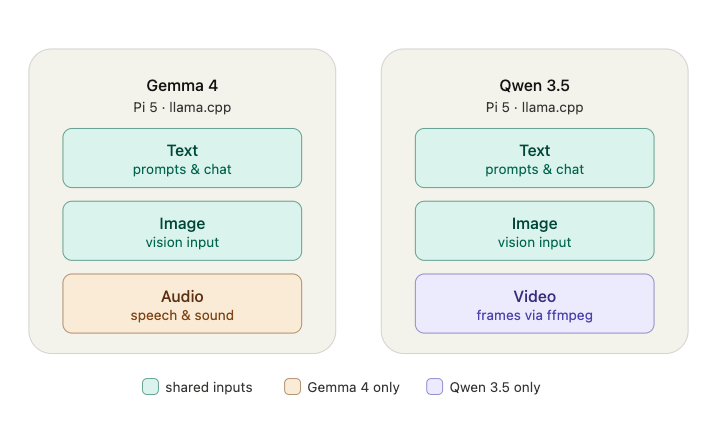Screen dimensions: 720x425
Task: Click the Qwen 3.5 heading
Action: [534, 85]
